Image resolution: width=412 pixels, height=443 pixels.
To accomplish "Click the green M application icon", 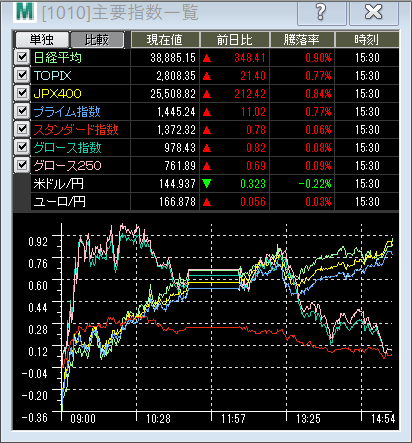I will coord(25,11).
